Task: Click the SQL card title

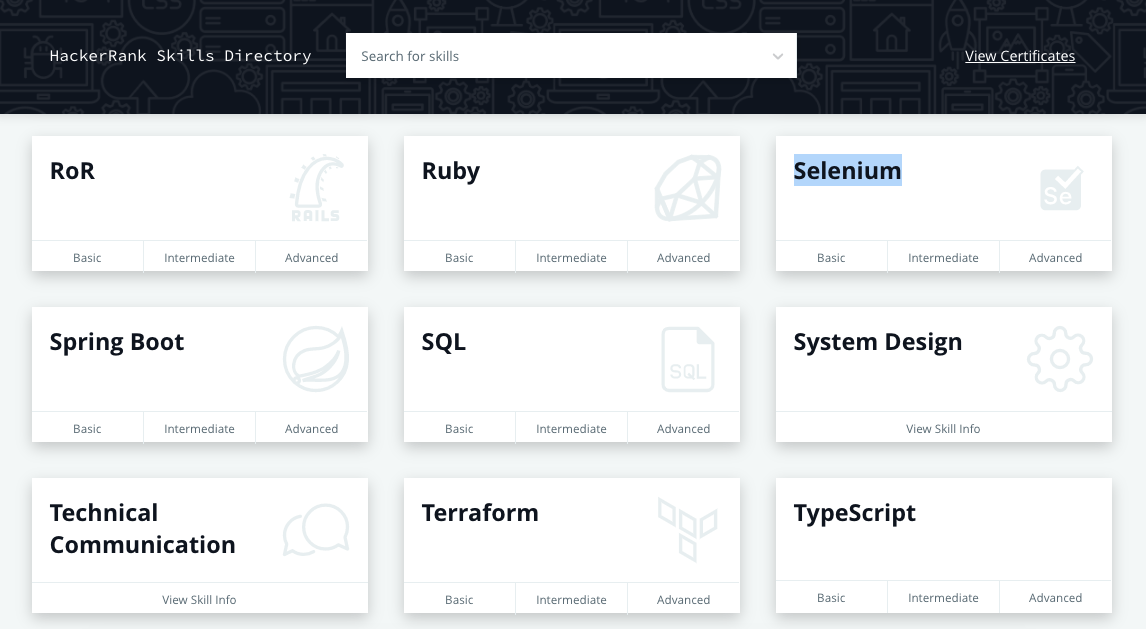Action: pyautogui.click(x=444, y=342)
